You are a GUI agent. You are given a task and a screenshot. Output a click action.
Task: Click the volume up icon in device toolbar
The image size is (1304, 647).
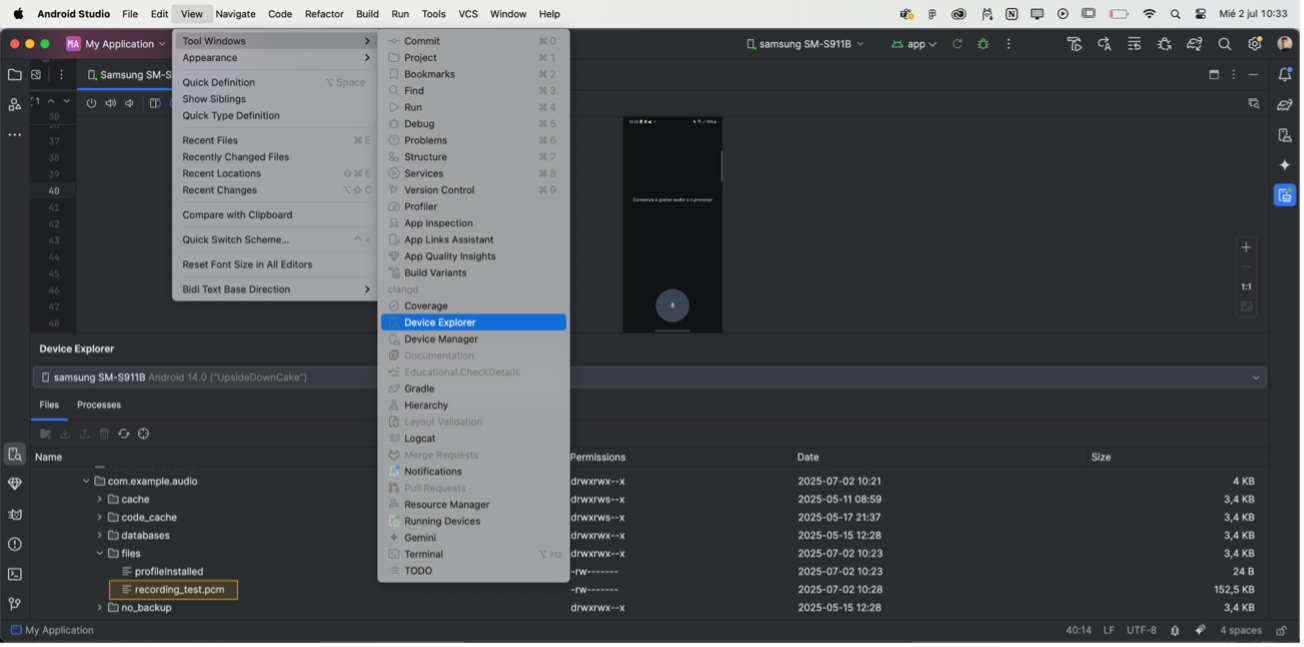click(x=110, y=103)
